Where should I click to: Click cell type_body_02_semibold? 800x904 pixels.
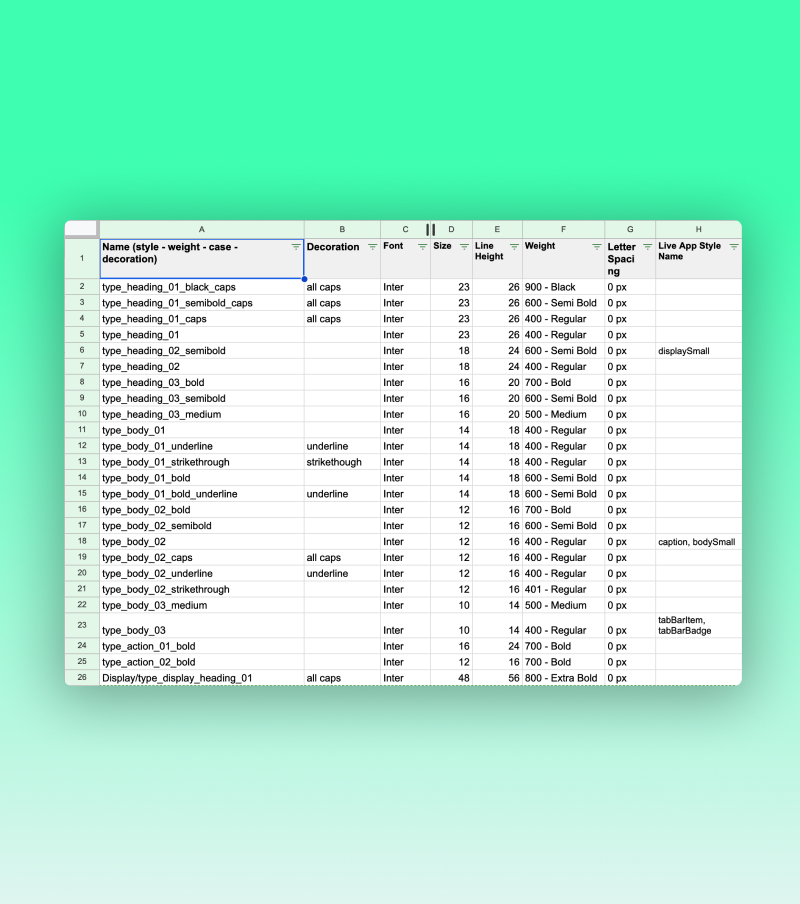tap(202, 526)
